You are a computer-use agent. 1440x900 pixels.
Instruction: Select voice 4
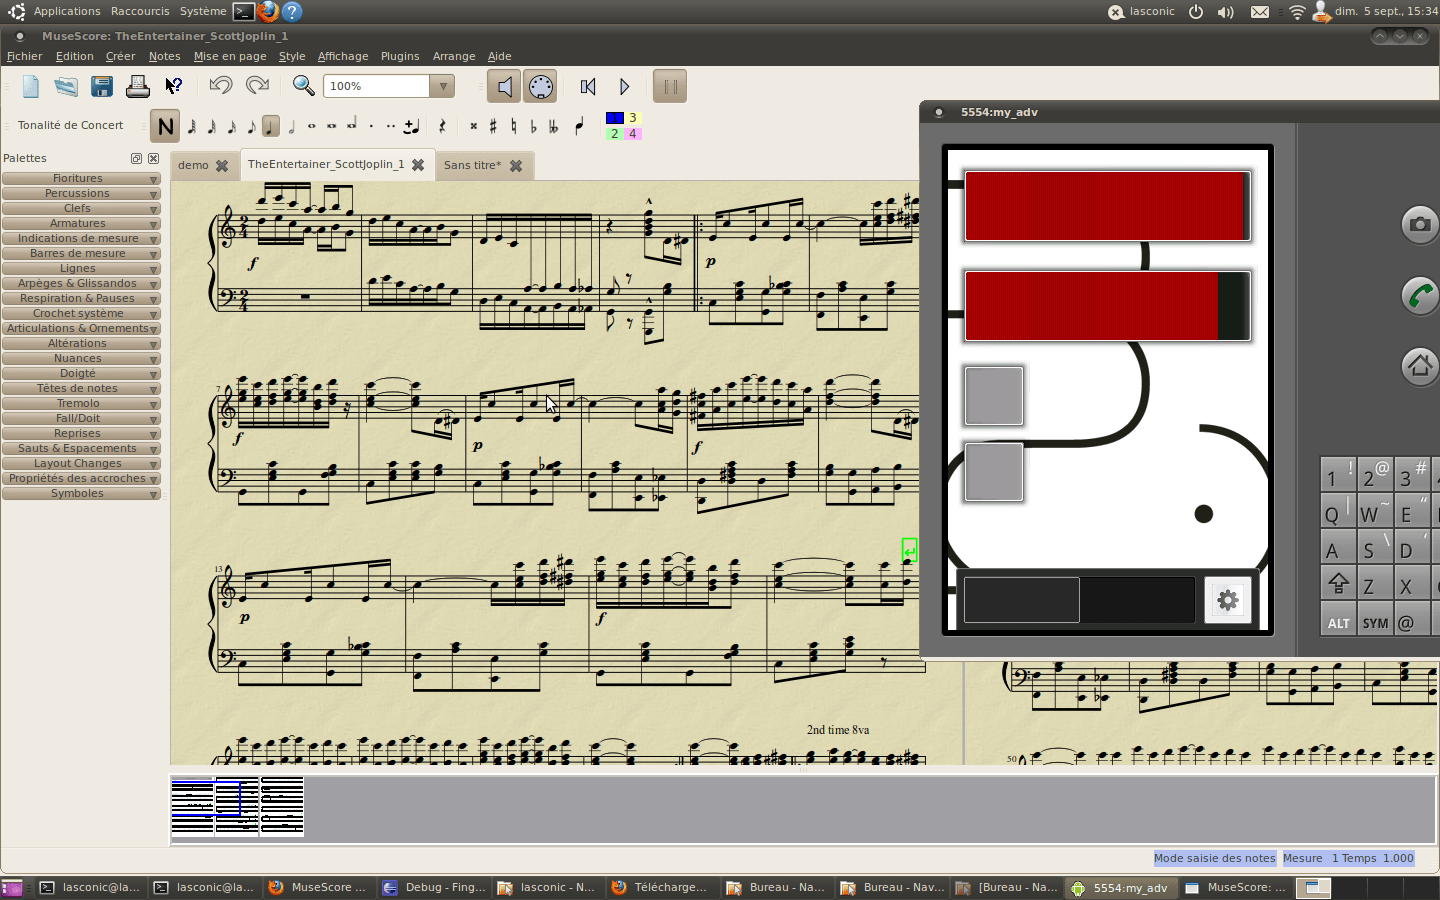click(x=632, y=133)
